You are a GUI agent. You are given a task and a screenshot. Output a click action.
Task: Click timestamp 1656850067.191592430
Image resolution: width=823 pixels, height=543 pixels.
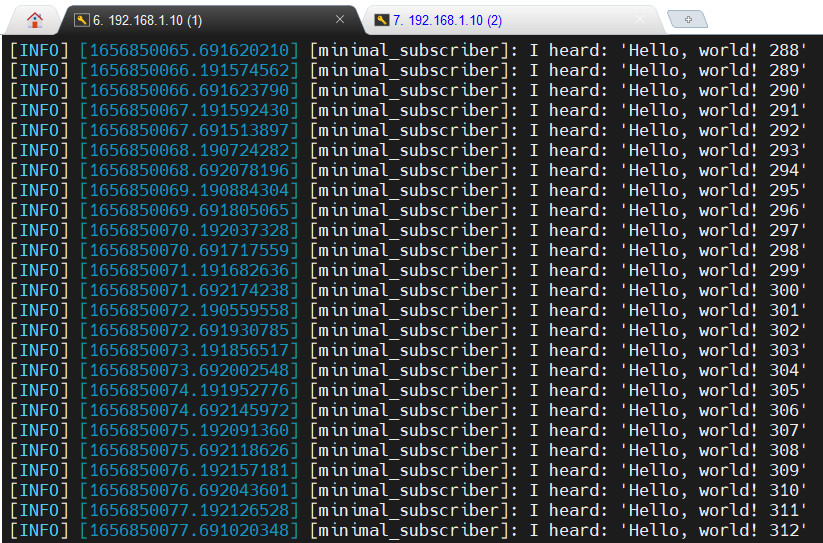189,110
